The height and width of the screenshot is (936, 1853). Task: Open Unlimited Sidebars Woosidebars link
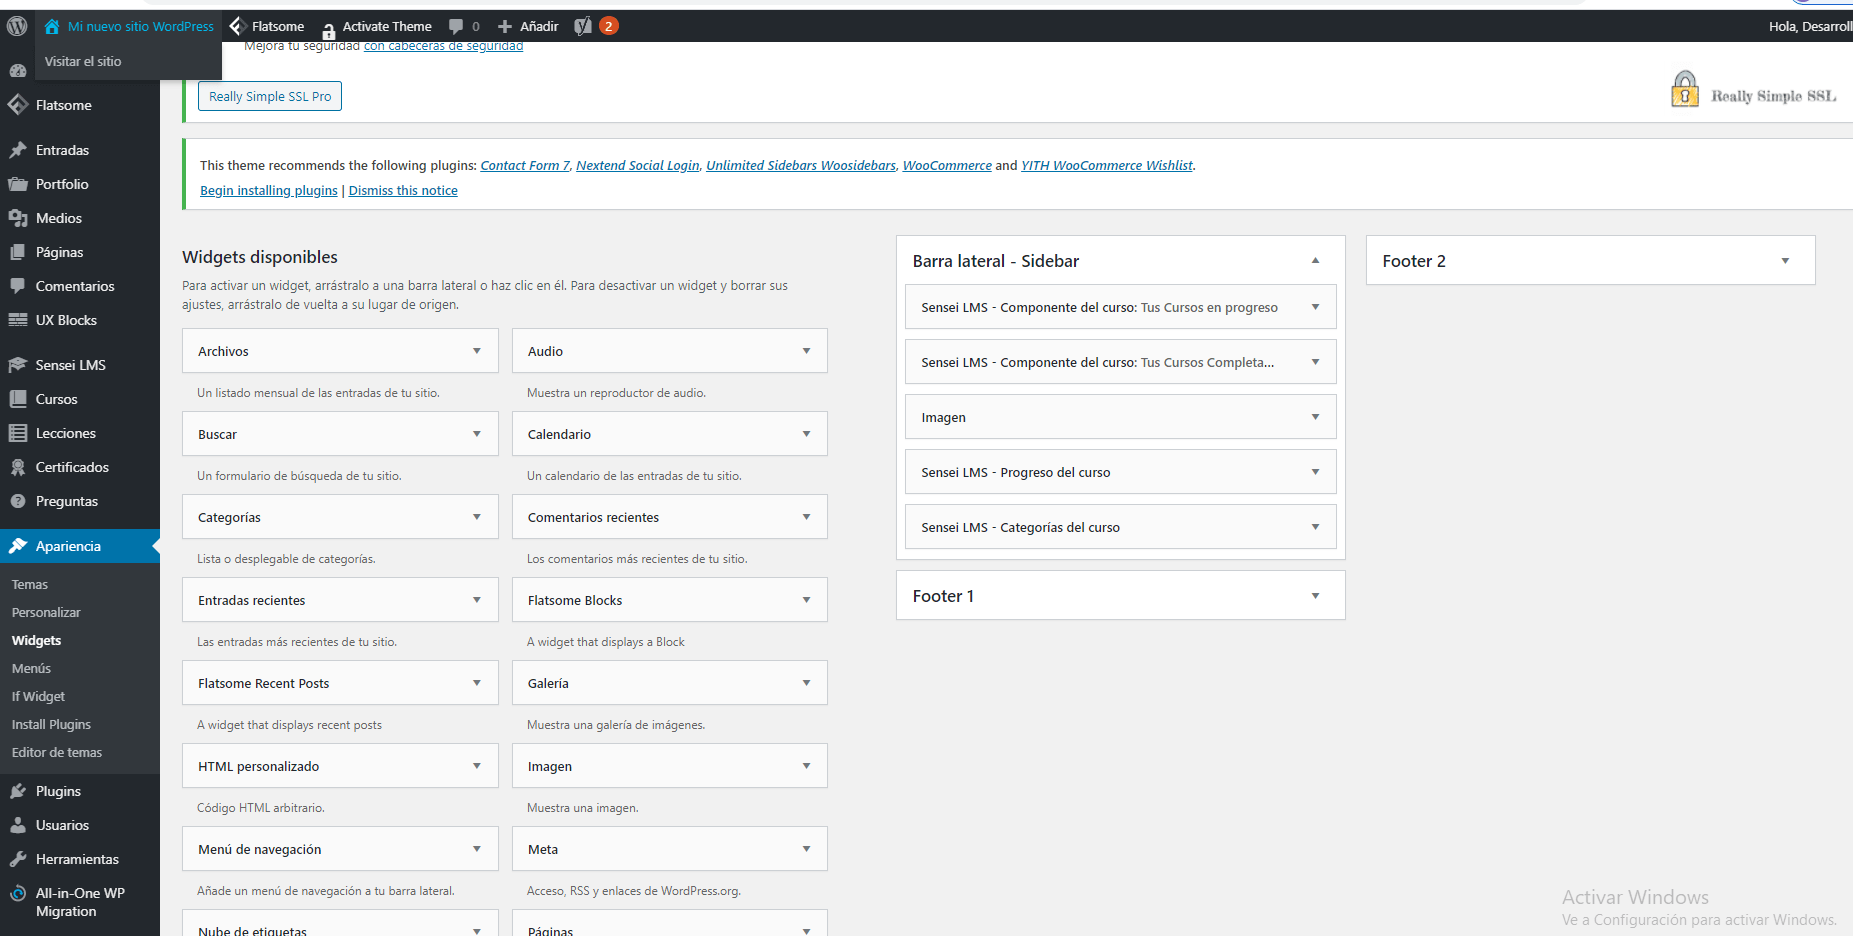(801, 166)
